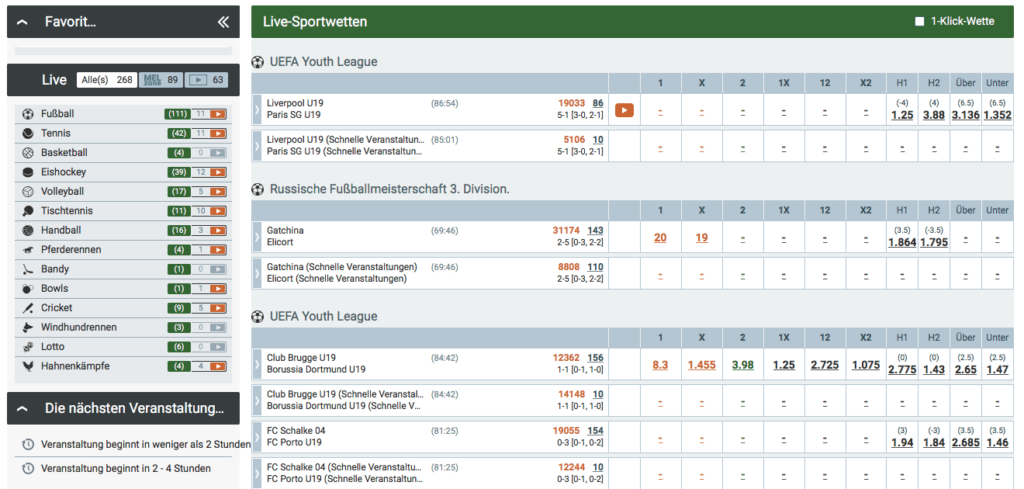This screenshot has height=489, width=1024.
Task: Click the Tennis ball icon in sidebar
Action: tap(27, 133)
